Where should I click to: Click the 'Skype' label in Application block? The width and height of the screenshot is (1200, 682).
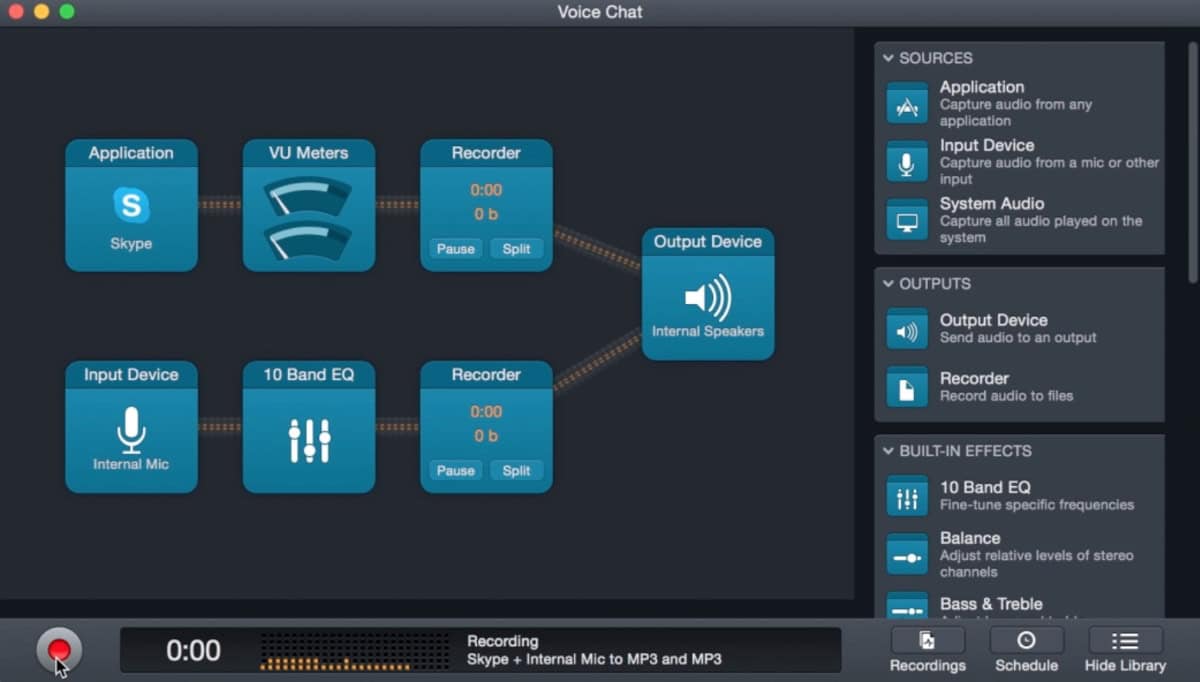[131, 244]
